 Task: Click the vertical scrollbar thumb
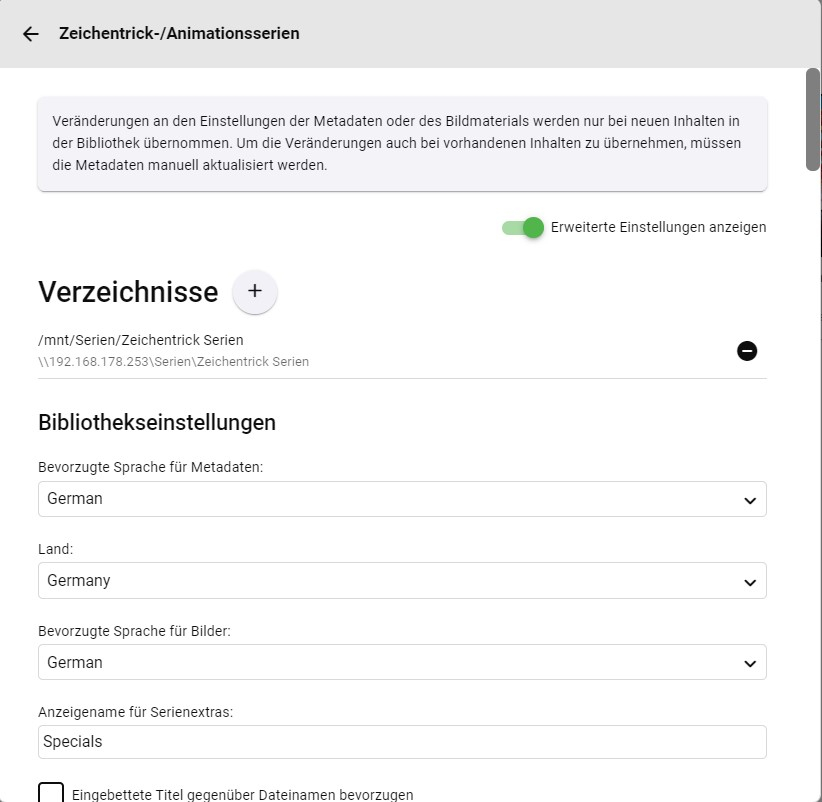(x=813, y=120)
